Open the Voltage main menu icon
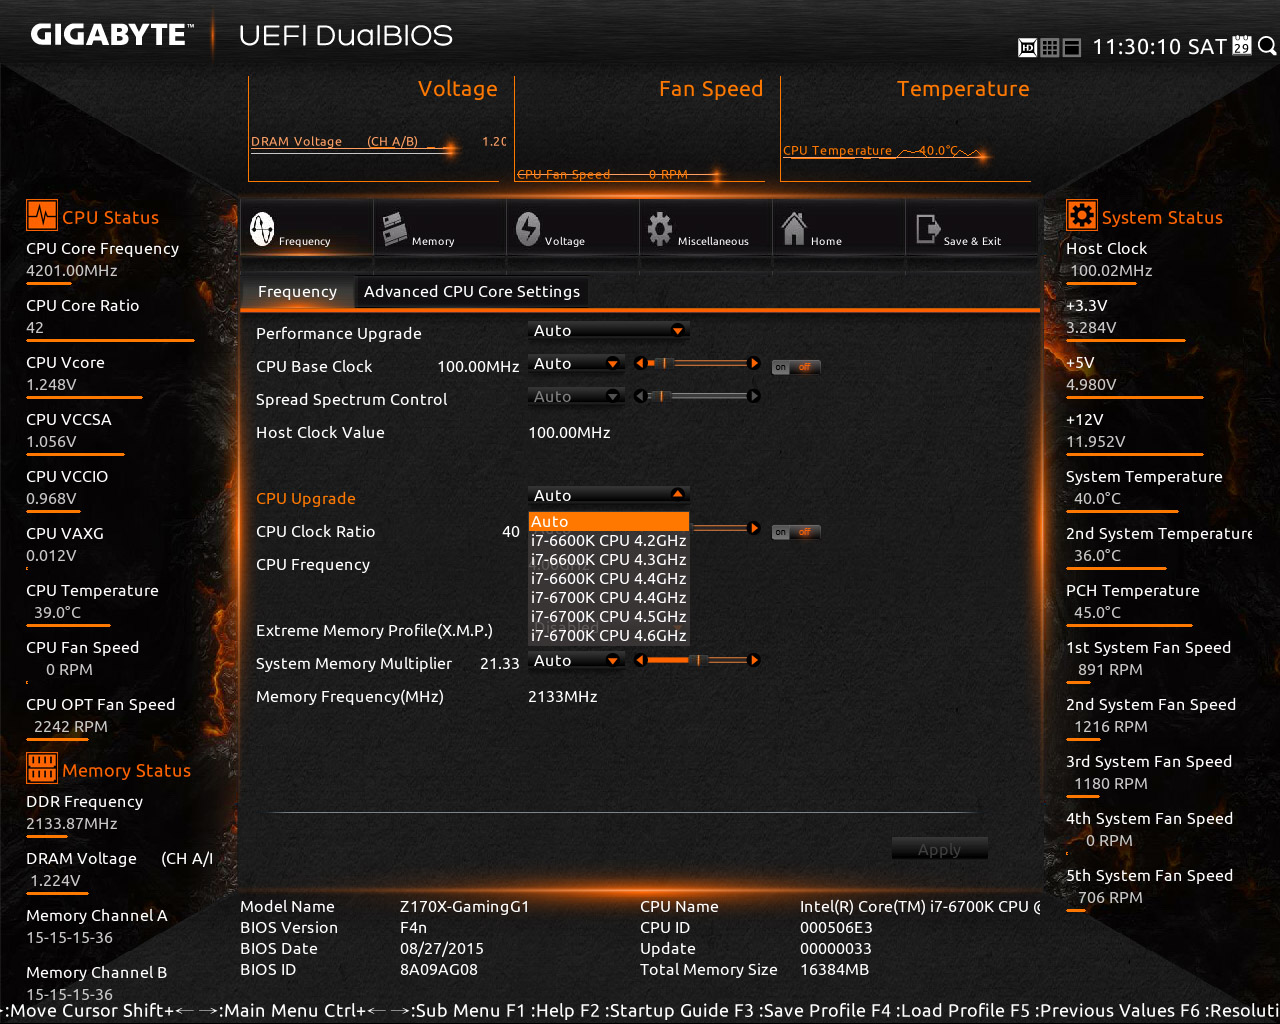This screenshot has width=1280, height=1024. 528,229
